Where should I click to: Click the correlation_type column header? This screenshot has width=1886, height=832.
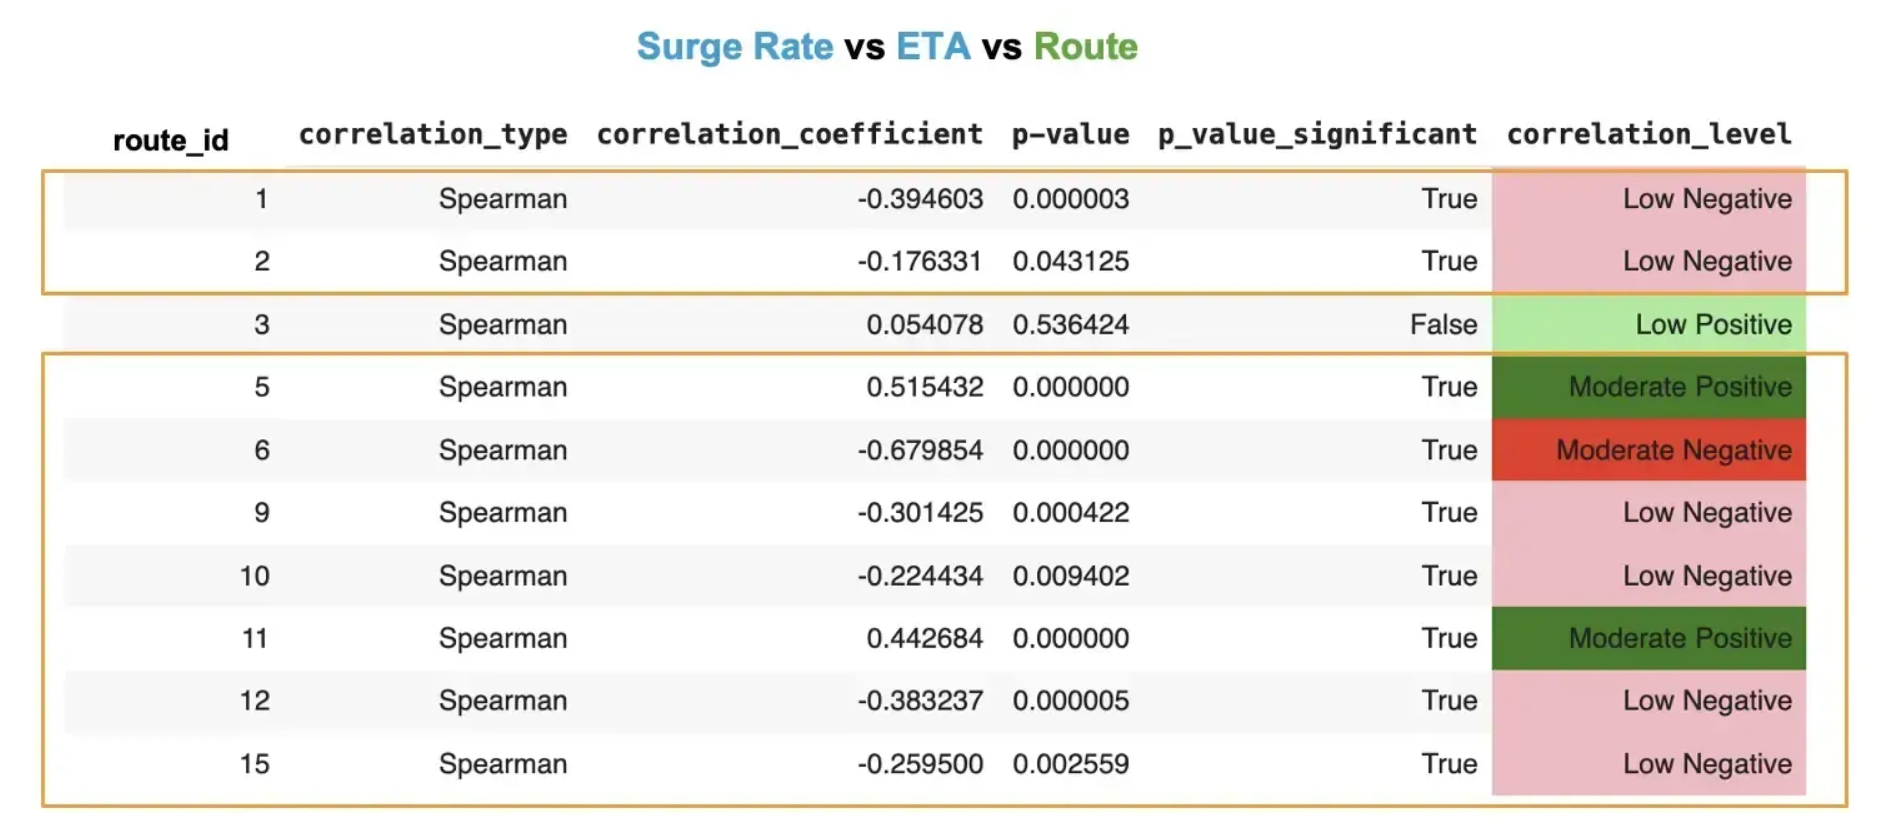click(x=432, y=134)
